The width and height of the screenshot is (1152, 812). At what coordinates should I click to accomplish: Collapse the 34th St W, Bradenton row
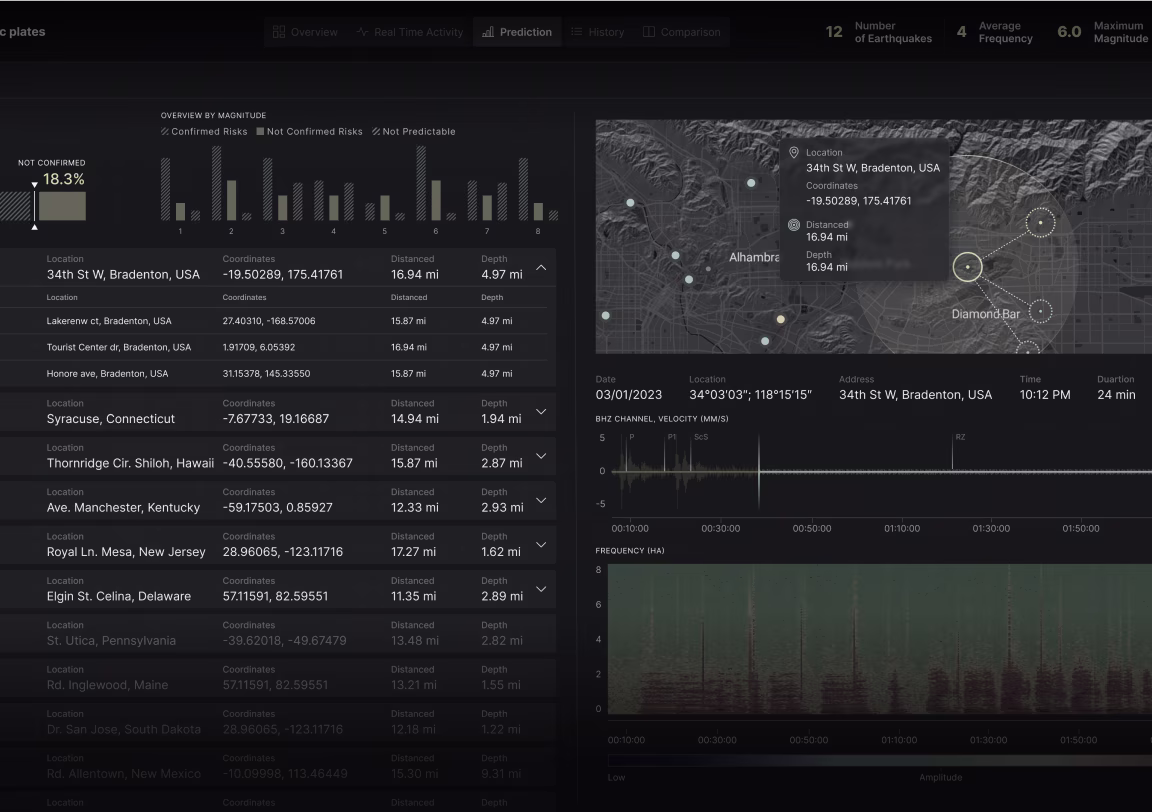(541, 266)
